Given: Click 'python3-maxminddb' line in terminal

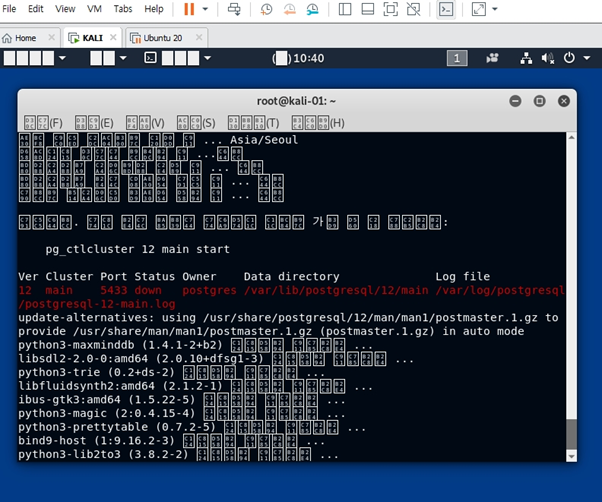Looking at the screenshot, I should click(195, 345).
